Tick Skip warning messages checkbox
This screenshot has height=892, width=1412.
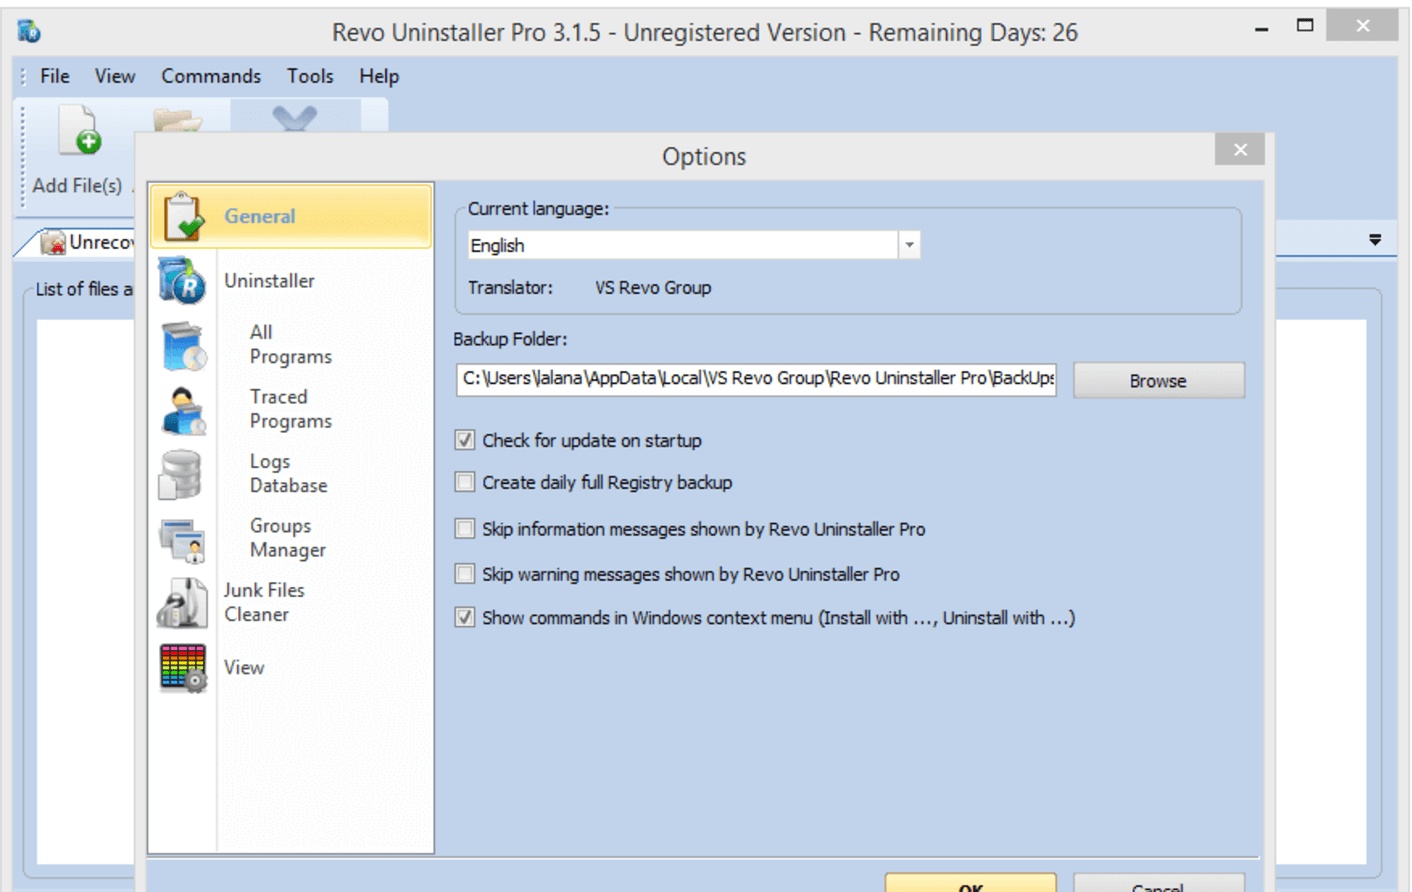(465, 574)
